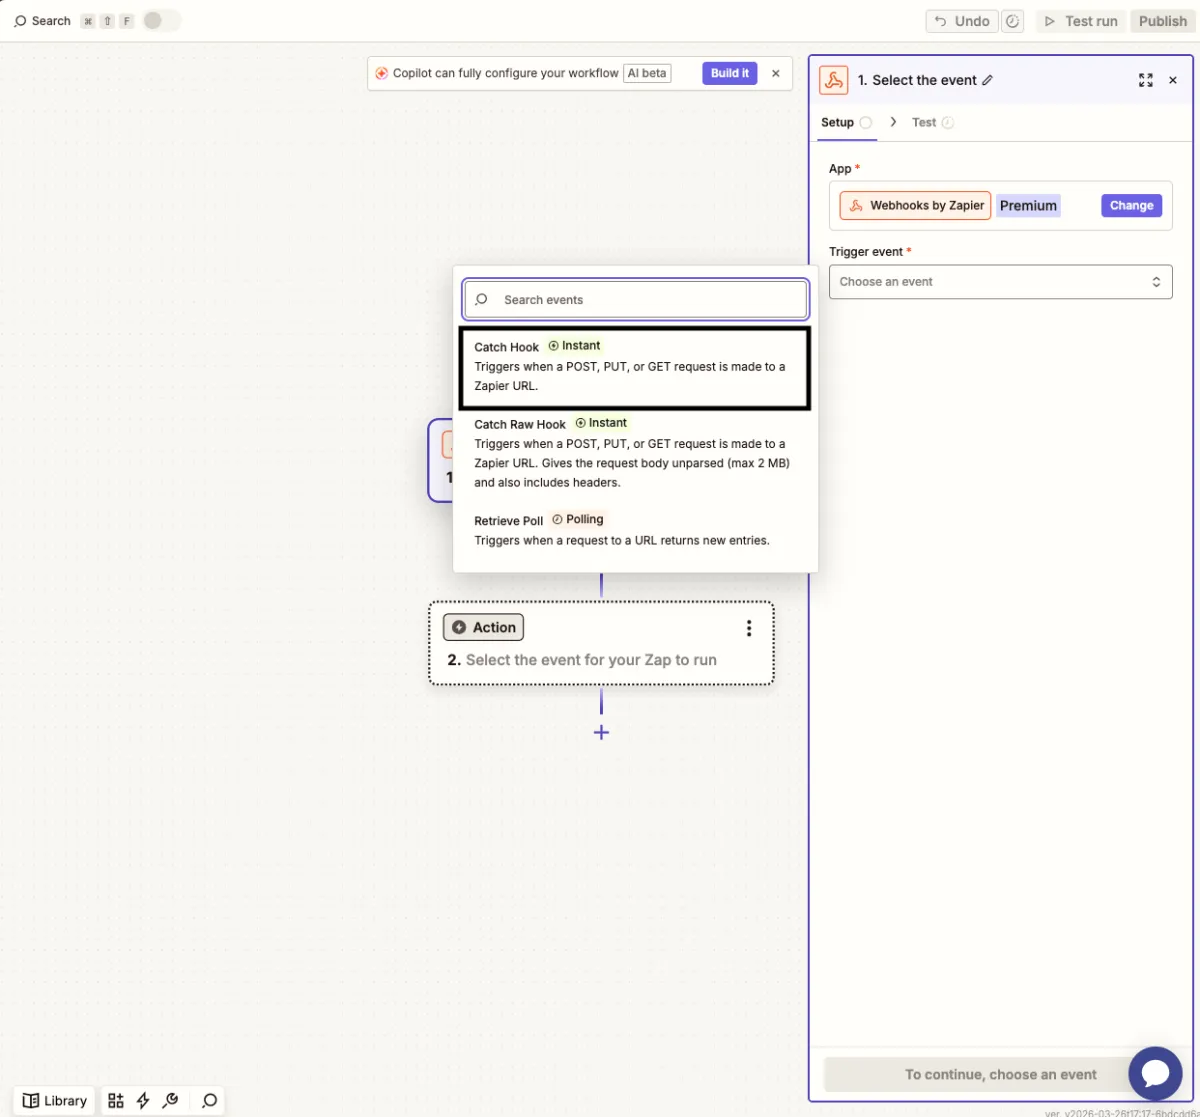Close the Select the event panel
This screenshot has height=1117, width=1200.
tap(1174, 80)
